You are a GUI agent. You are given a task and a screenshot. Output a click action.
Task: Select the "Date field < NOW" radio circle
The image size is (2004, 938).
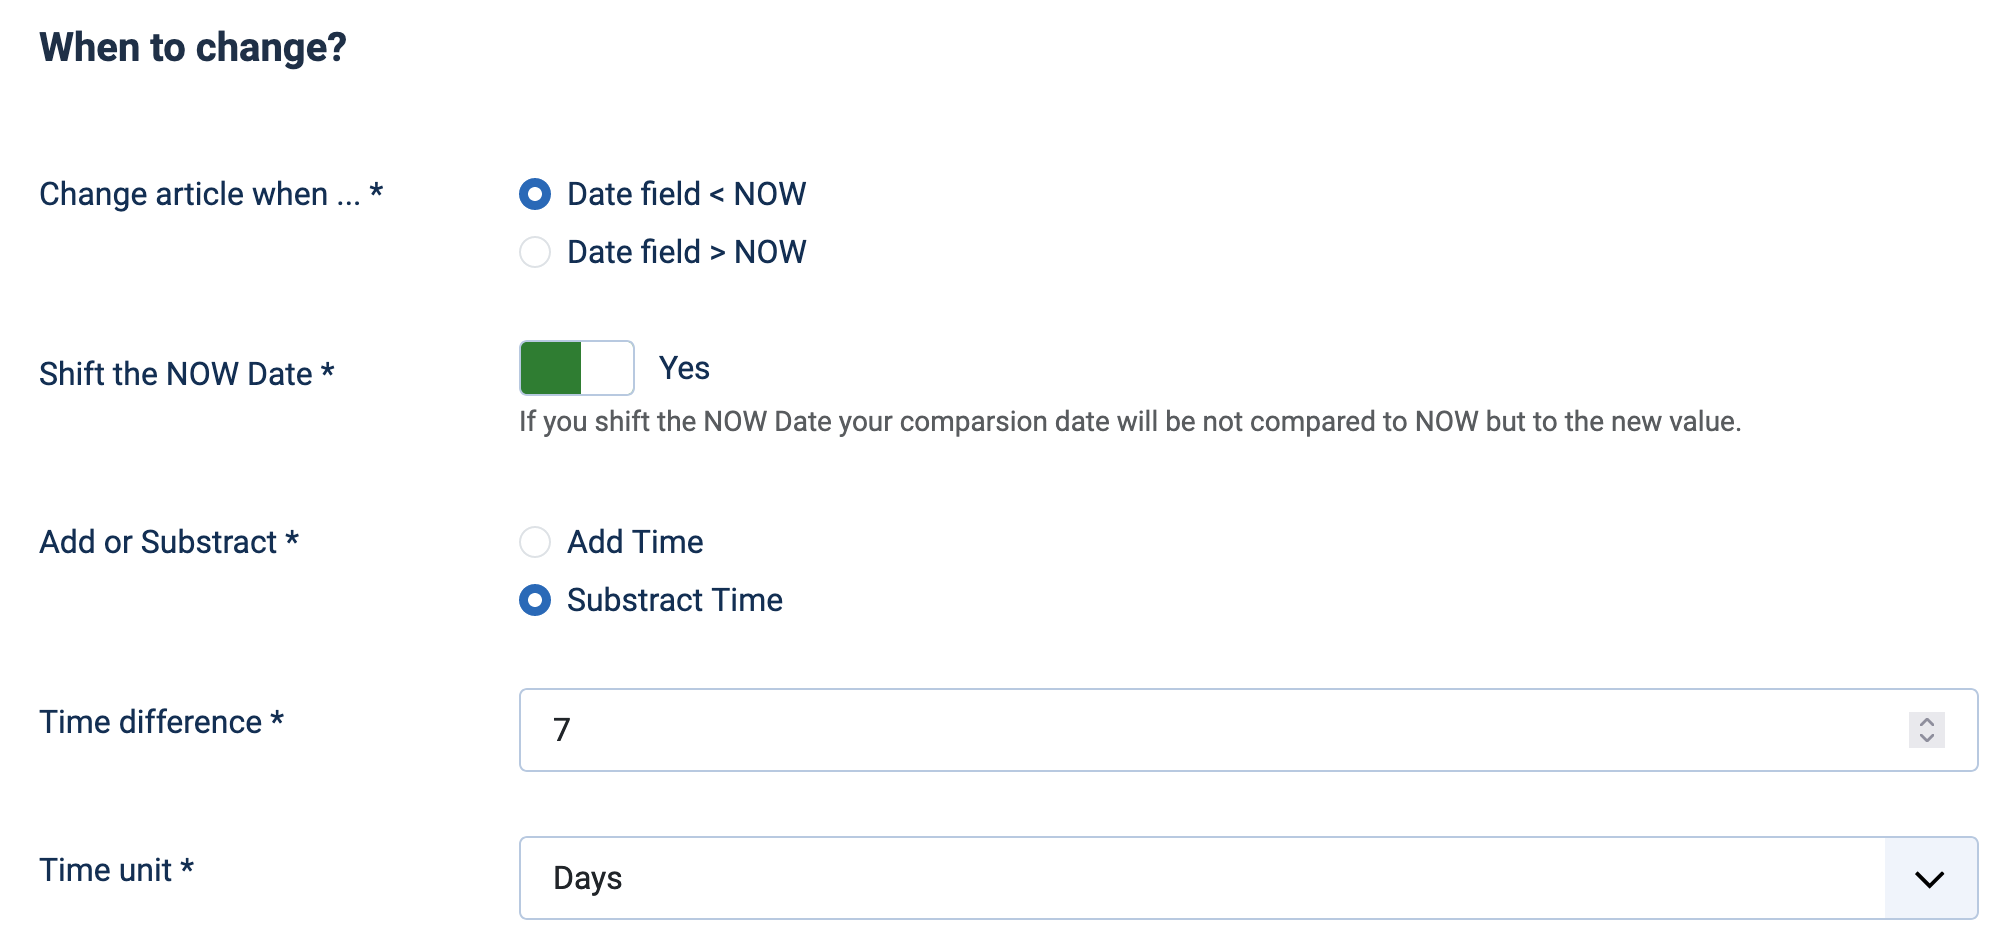coord(535,194)
